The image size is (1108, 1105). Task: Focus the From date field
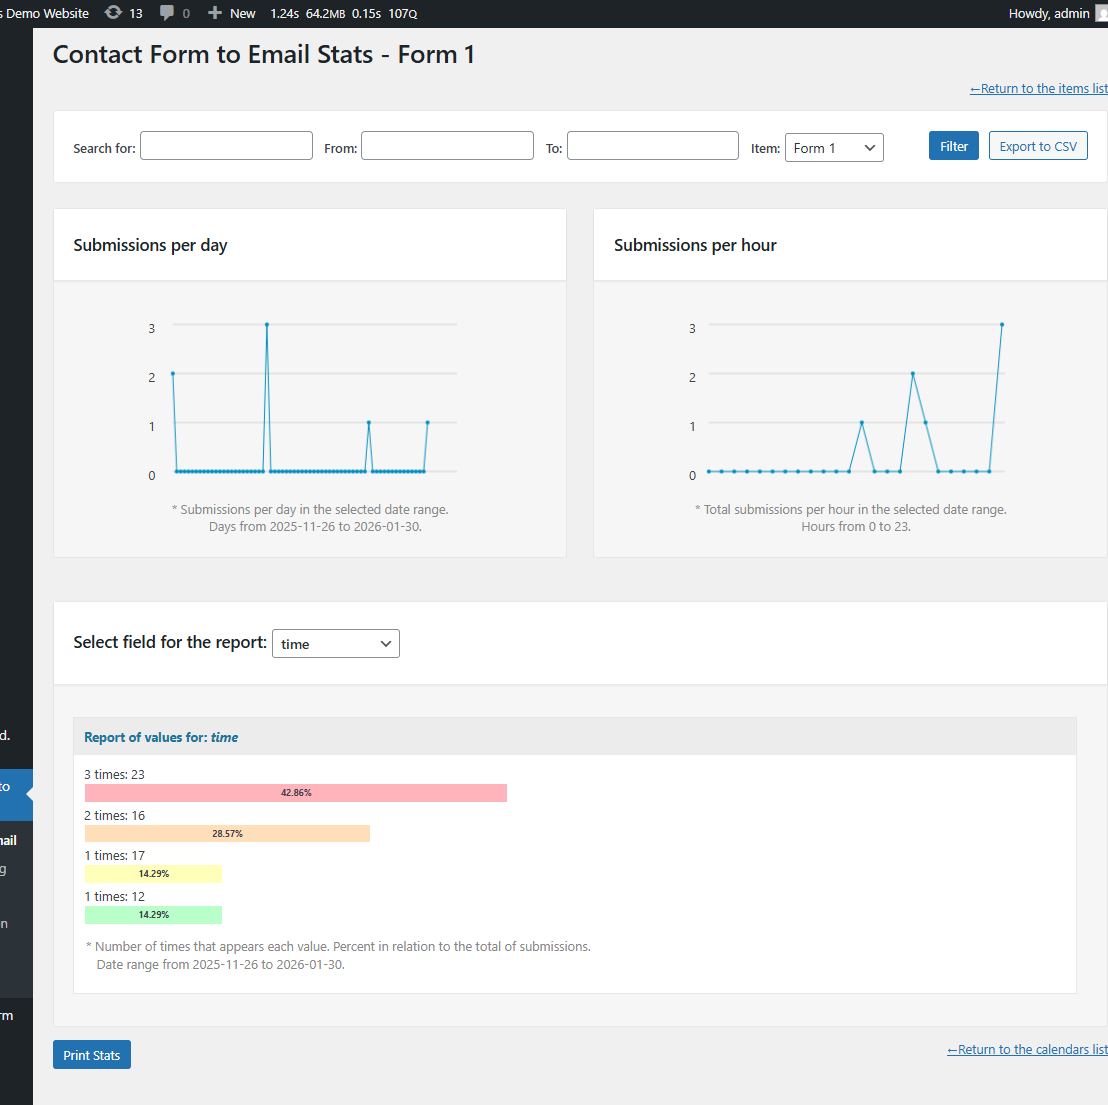pyautogui.click(x=447, y=146)
